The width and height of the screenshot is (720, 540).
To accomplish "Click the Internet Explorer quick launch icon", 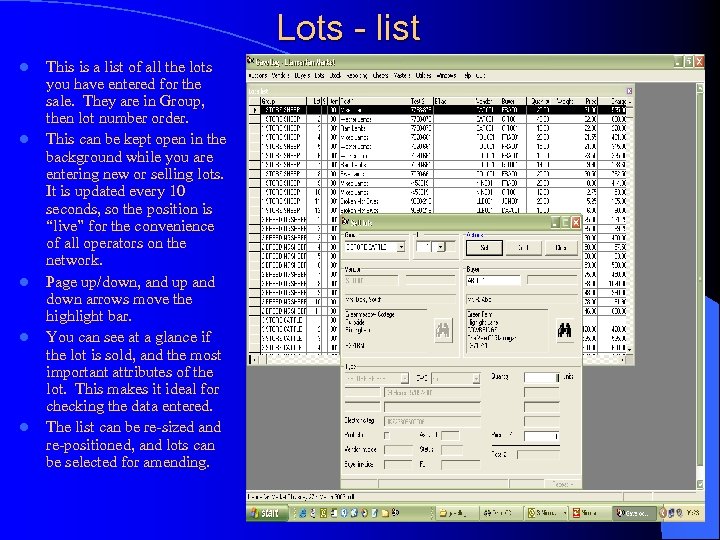I will (x=303, y=513).
